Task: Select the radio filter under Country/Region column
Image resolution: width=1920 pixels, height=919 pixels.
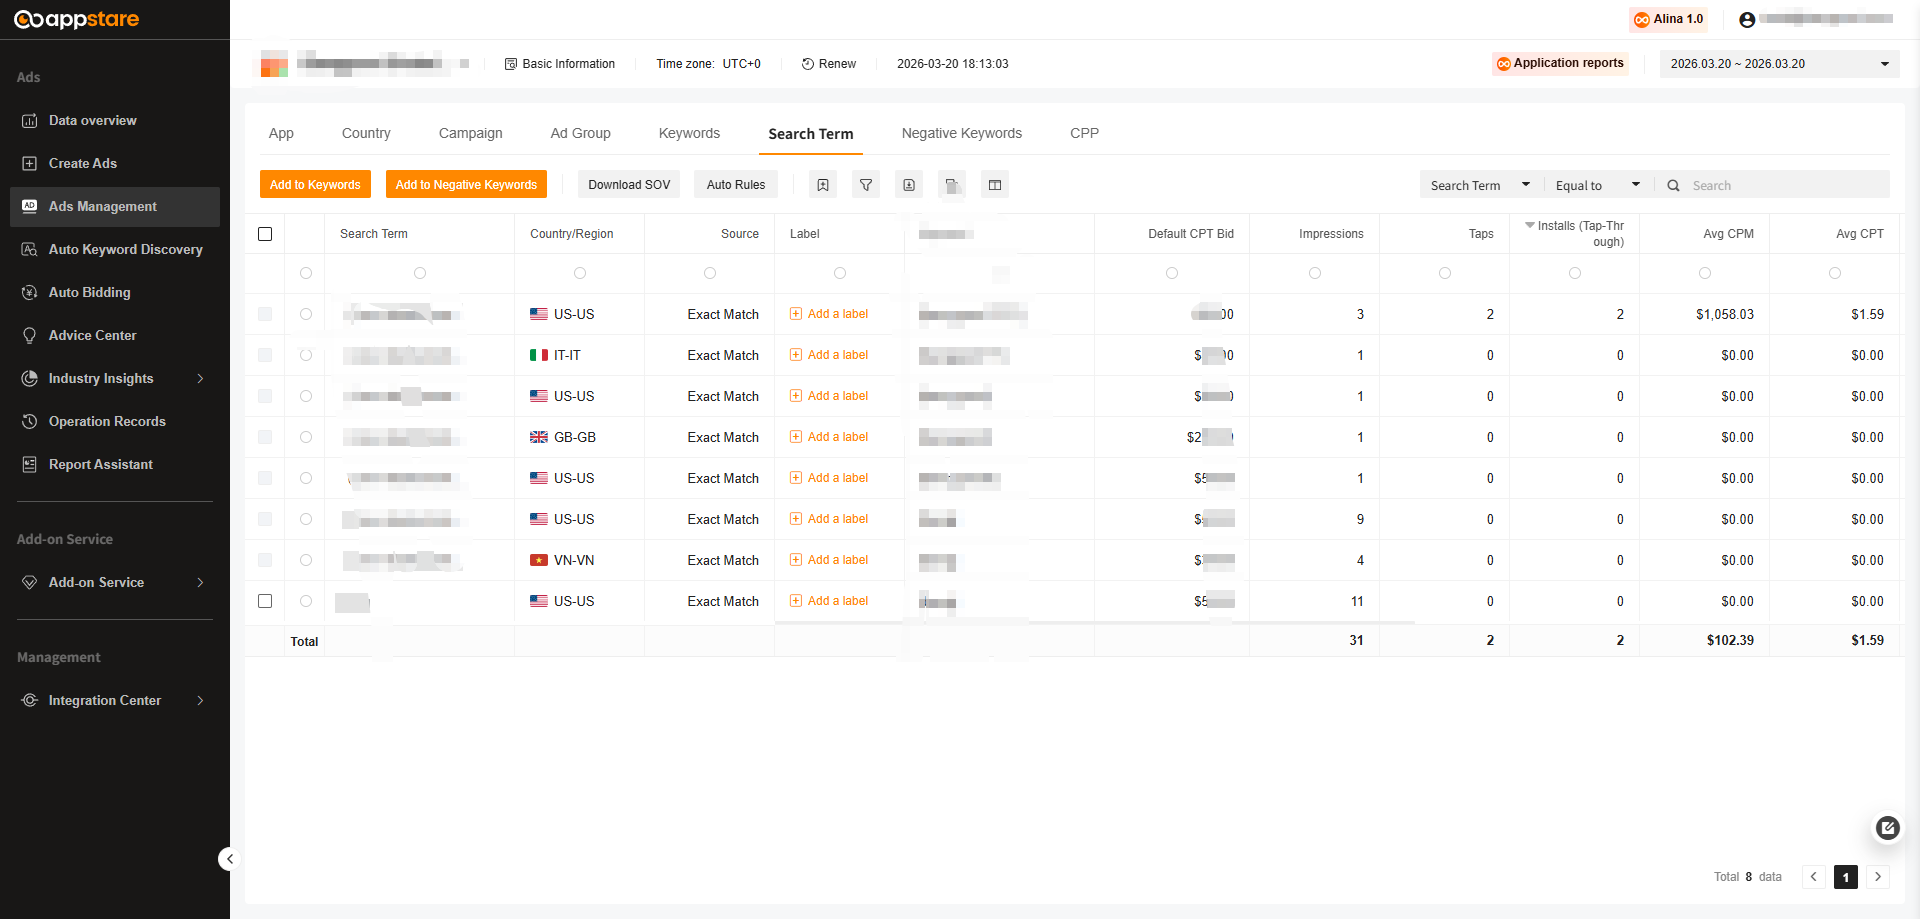Action: (x=580, y=273)
